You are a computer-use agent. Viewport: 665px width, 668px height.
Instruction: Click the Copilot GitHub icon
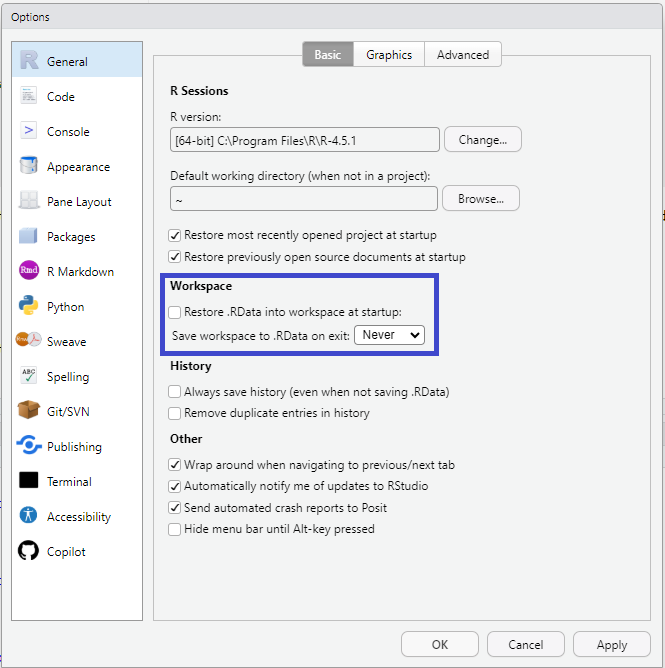(29, 550)
